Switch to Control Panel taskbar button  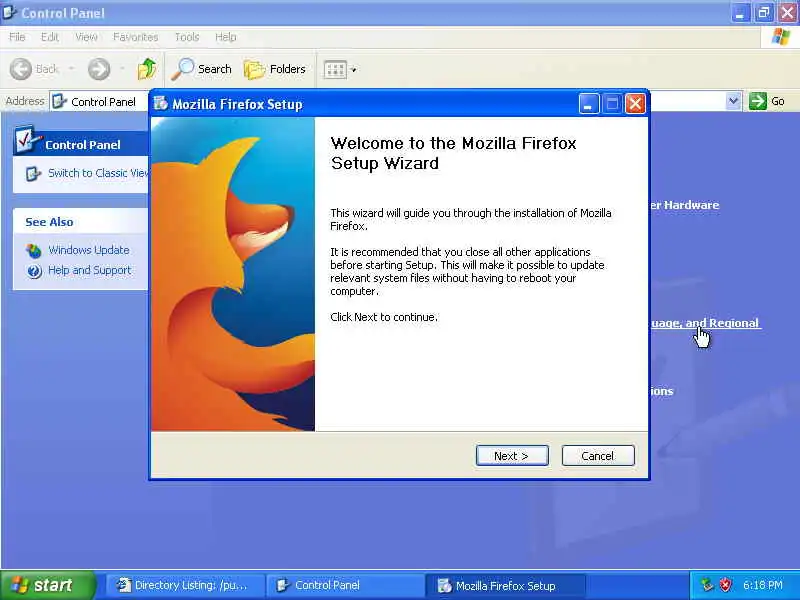pyautogui.click(x=346, y=585)
